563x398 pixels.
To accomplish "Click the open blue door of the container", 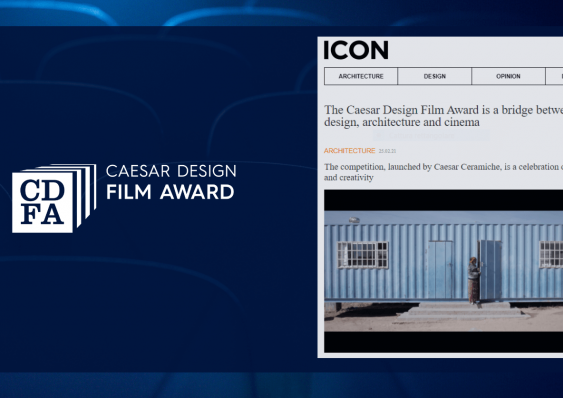I will tap(490, 270).
